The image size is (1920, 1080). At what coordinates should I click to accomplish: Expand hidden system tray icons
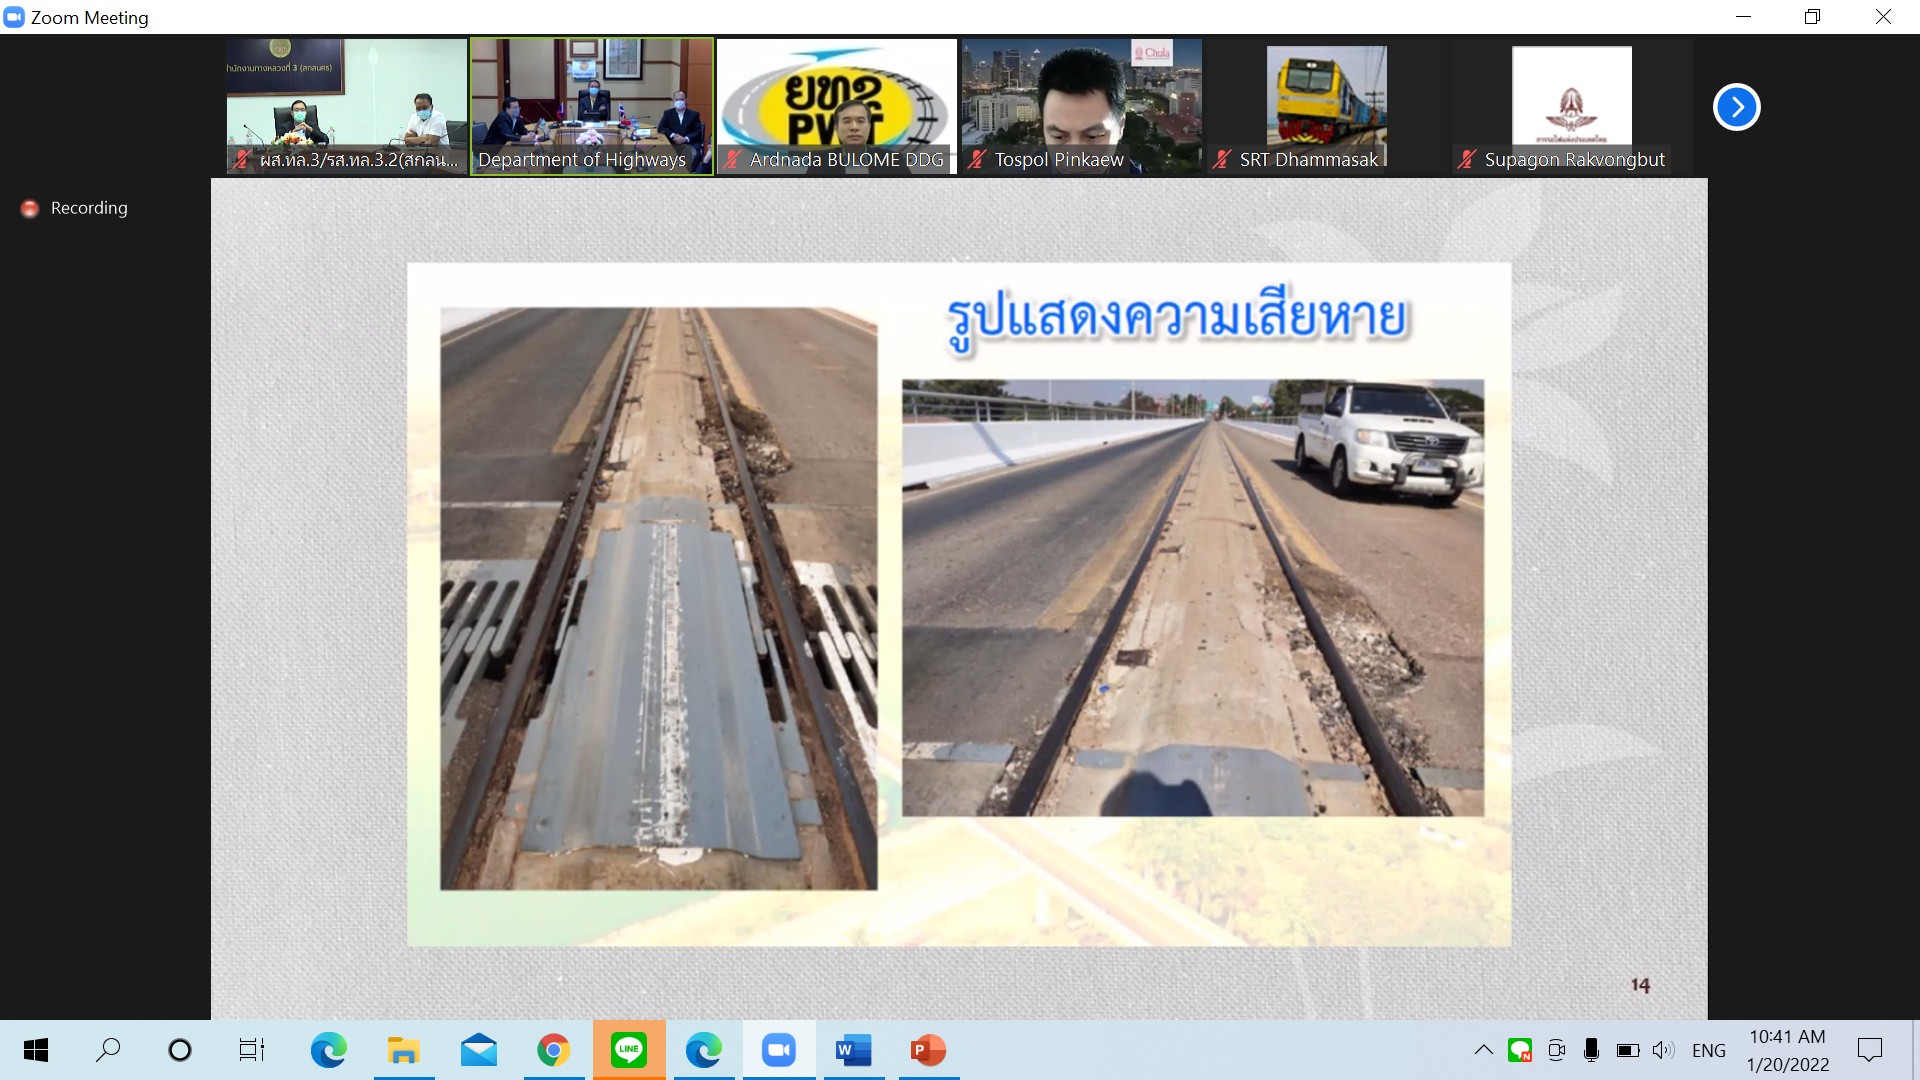click(1483, 1050)
